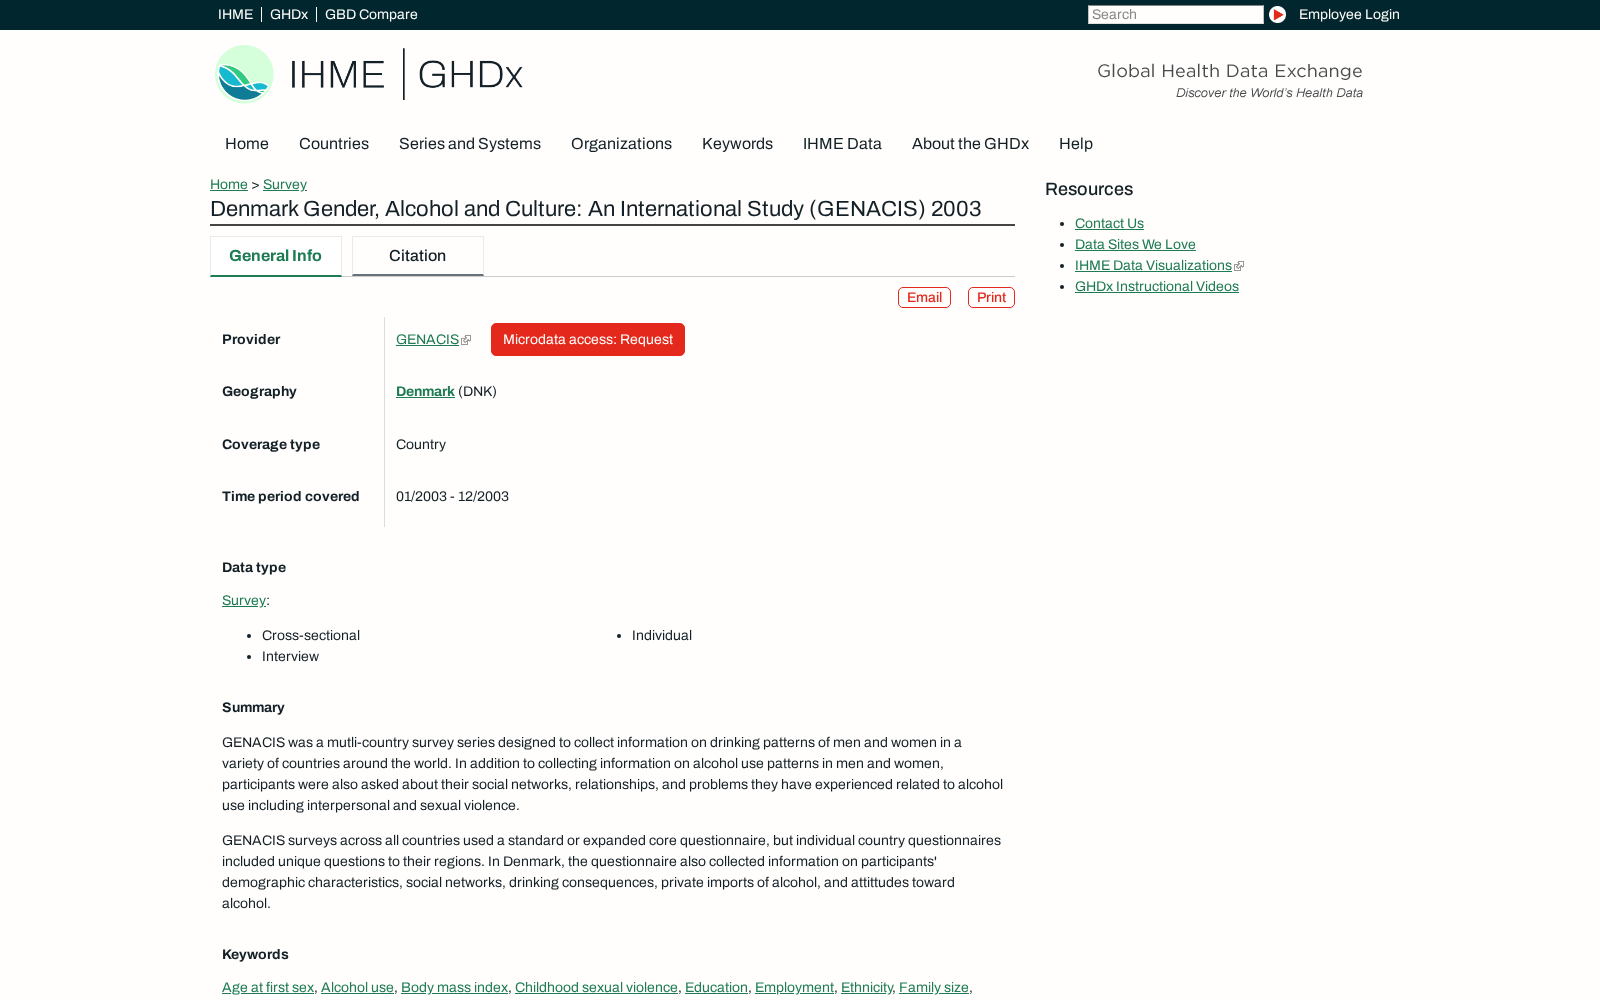Open IHME link in top bar
Viewport: 1600px width, 1000px height.
tap(235, 14)
